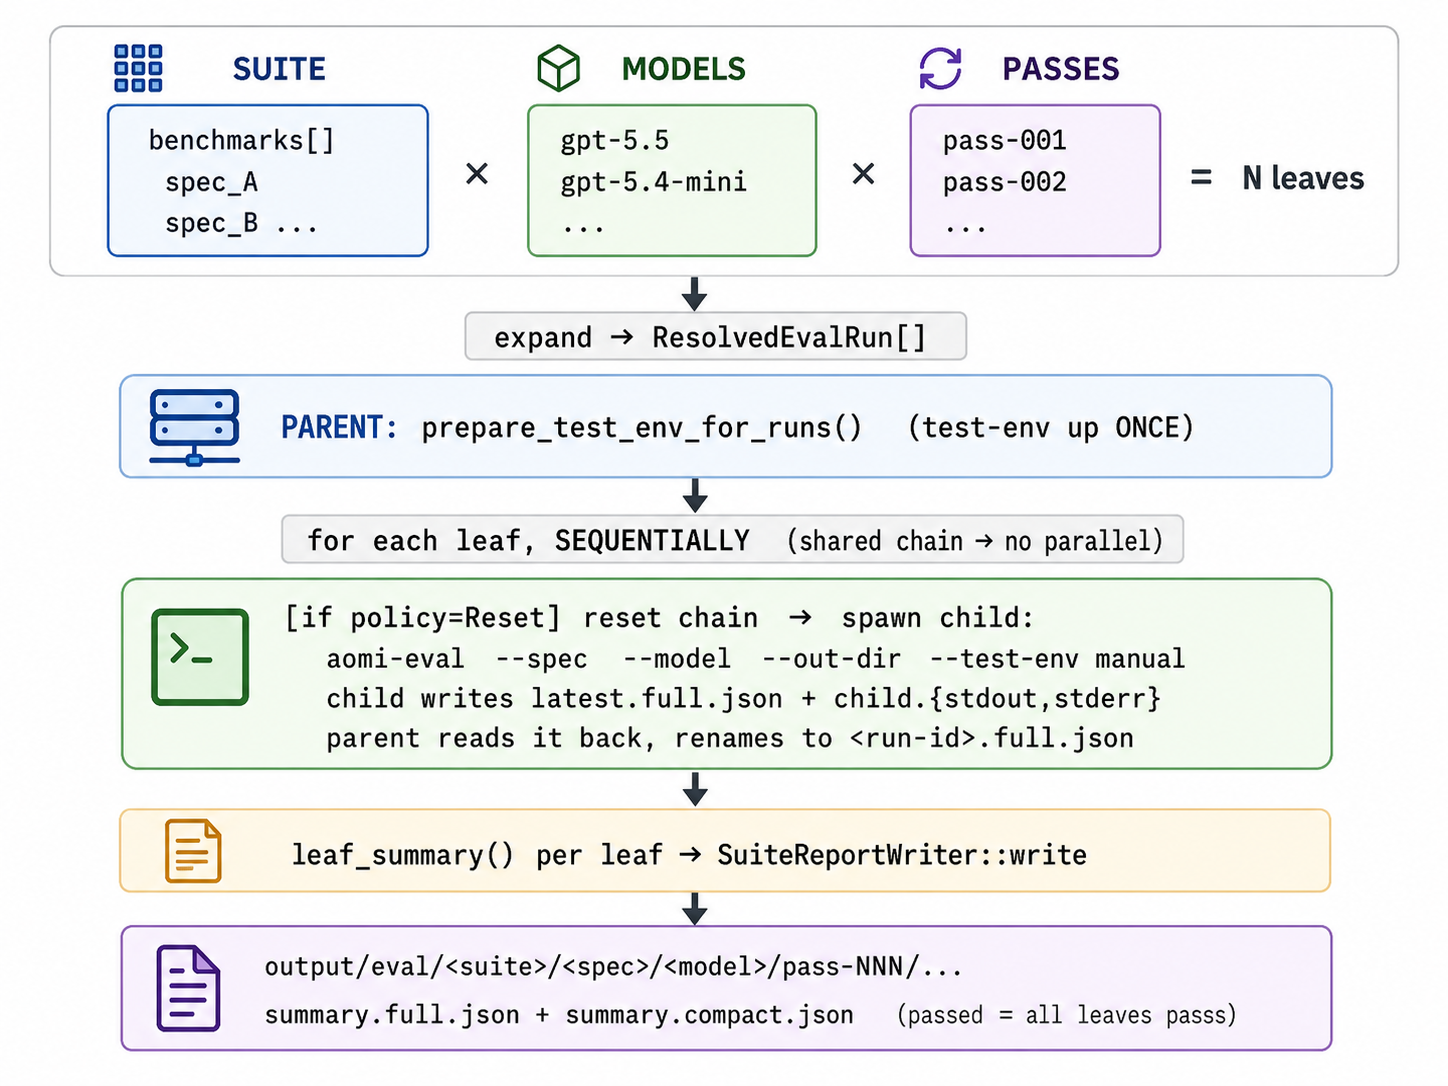1448x1086 pixels.
Task: Click the output/eval/<suite> path line
Action: click(613, 967)
